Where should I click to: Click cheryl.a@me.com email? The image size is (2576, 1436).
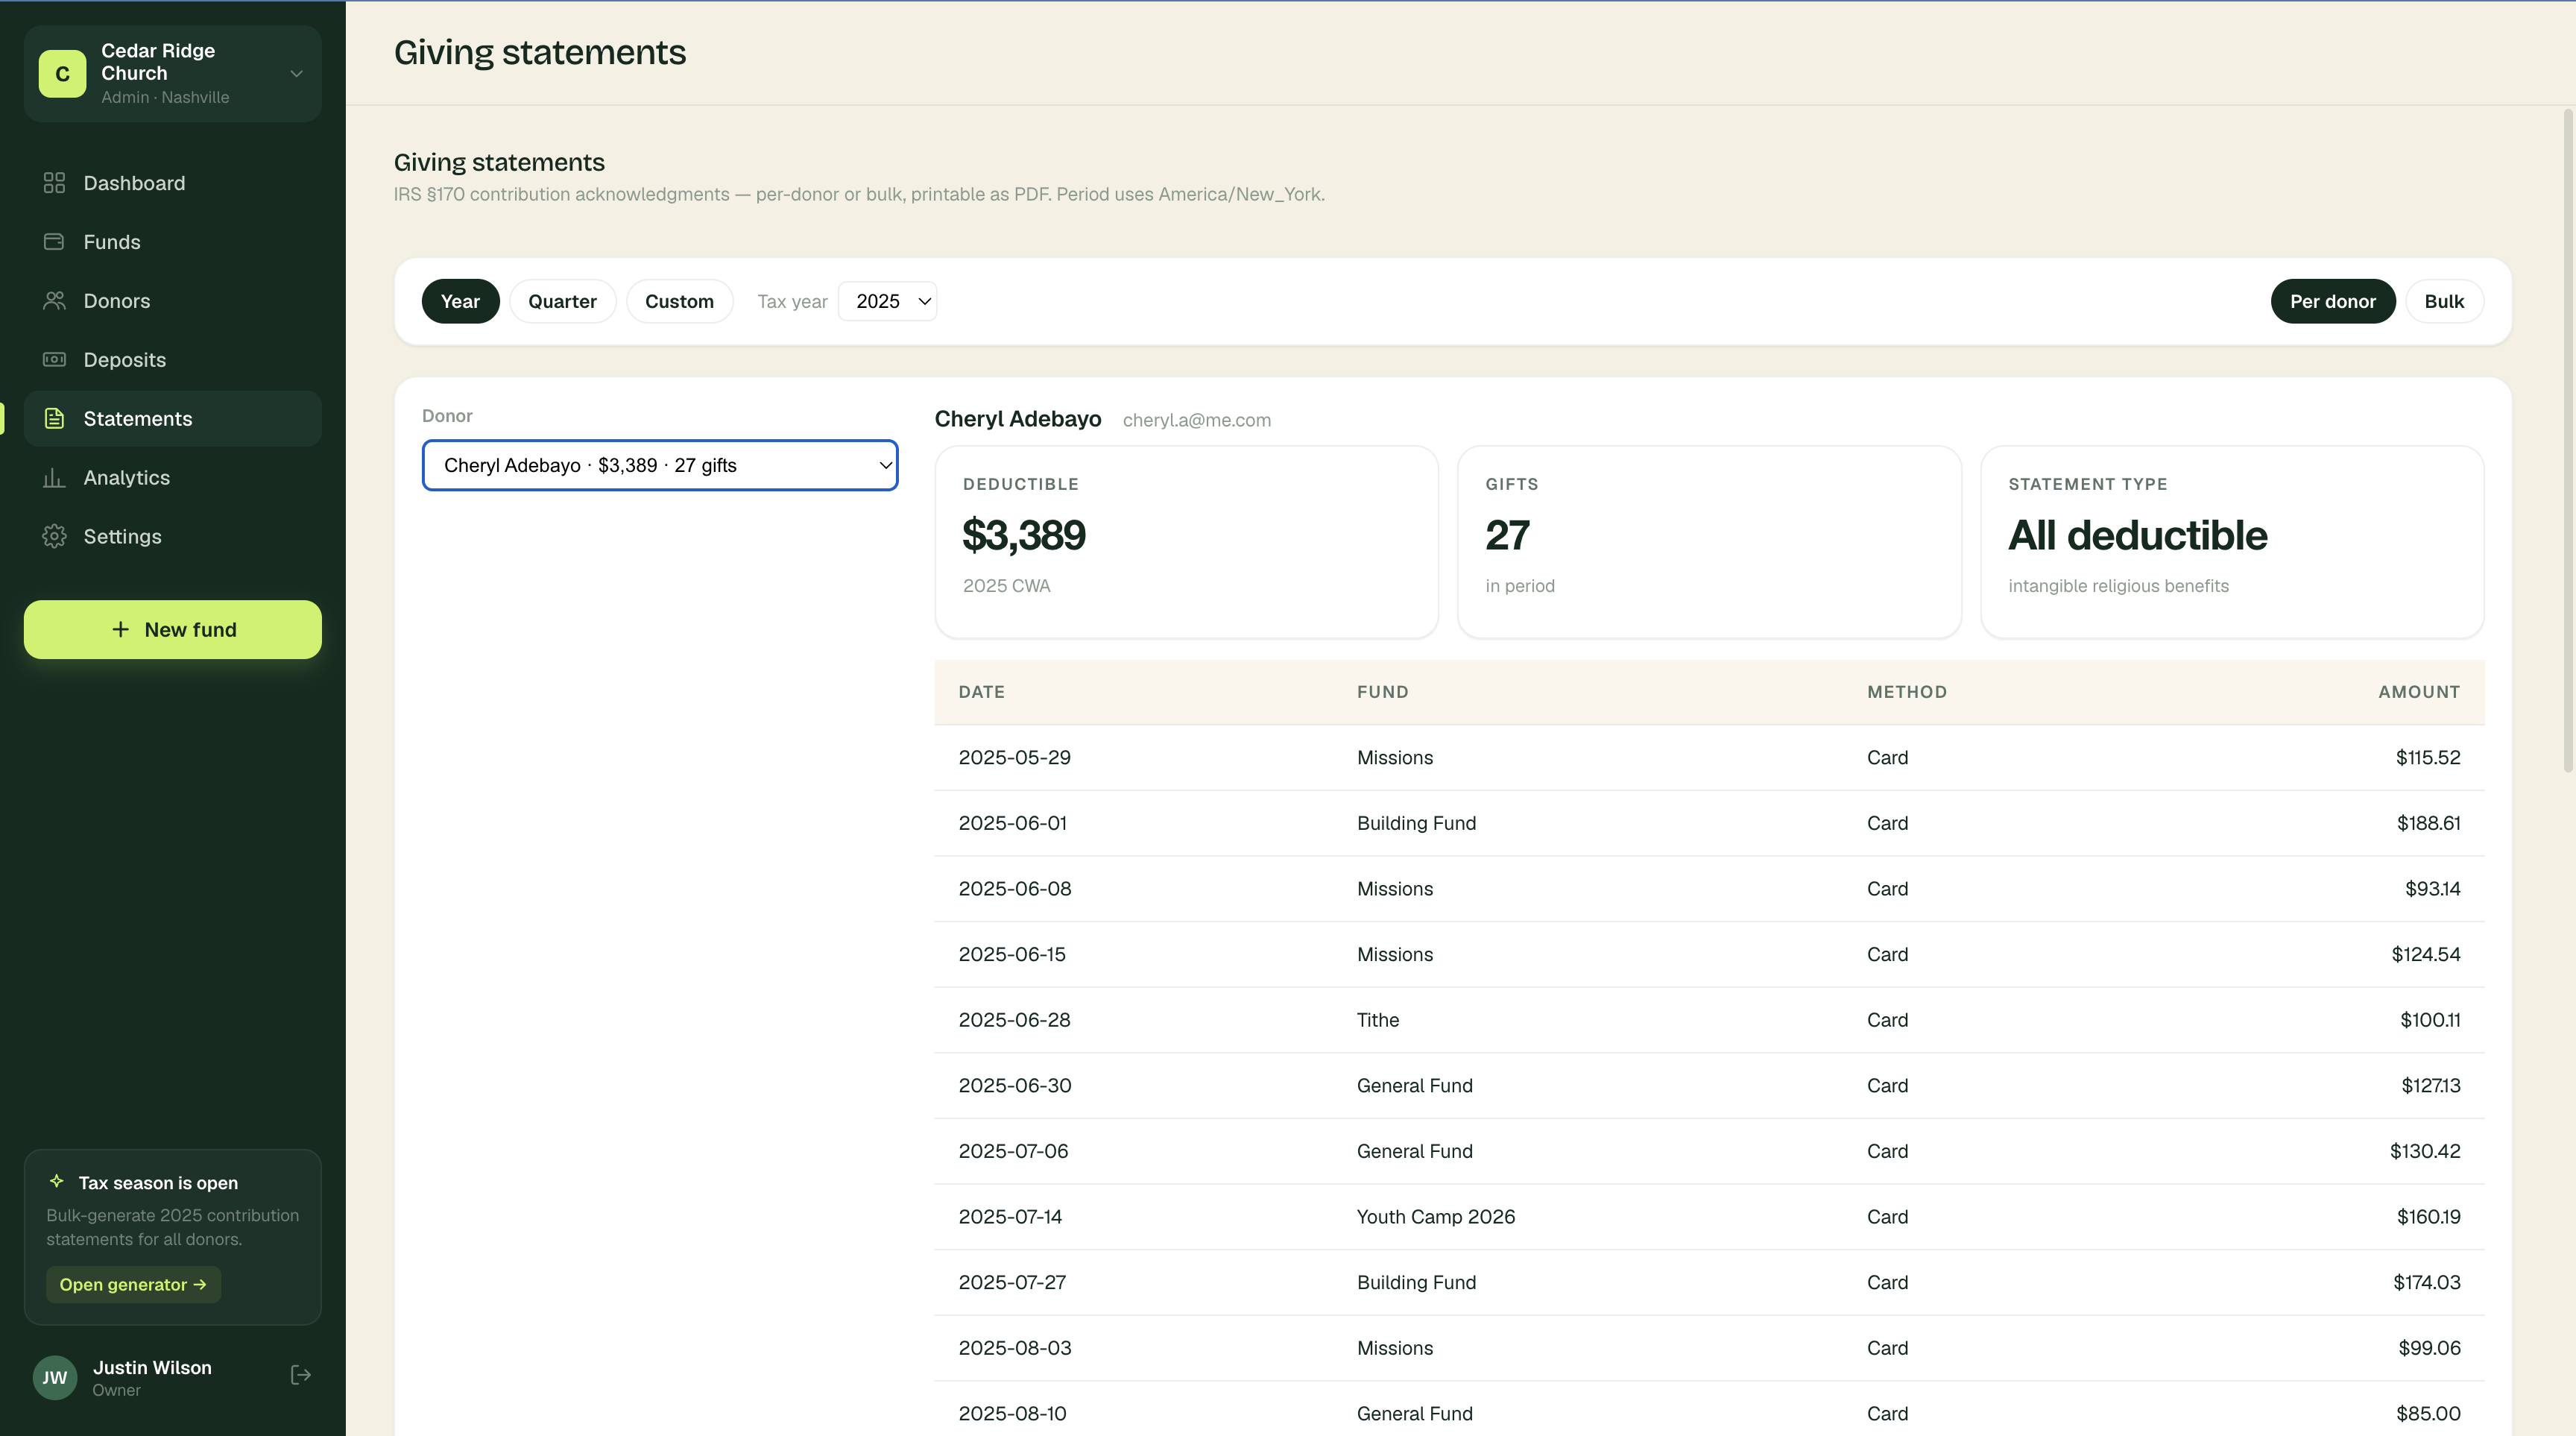[1196, 420]
